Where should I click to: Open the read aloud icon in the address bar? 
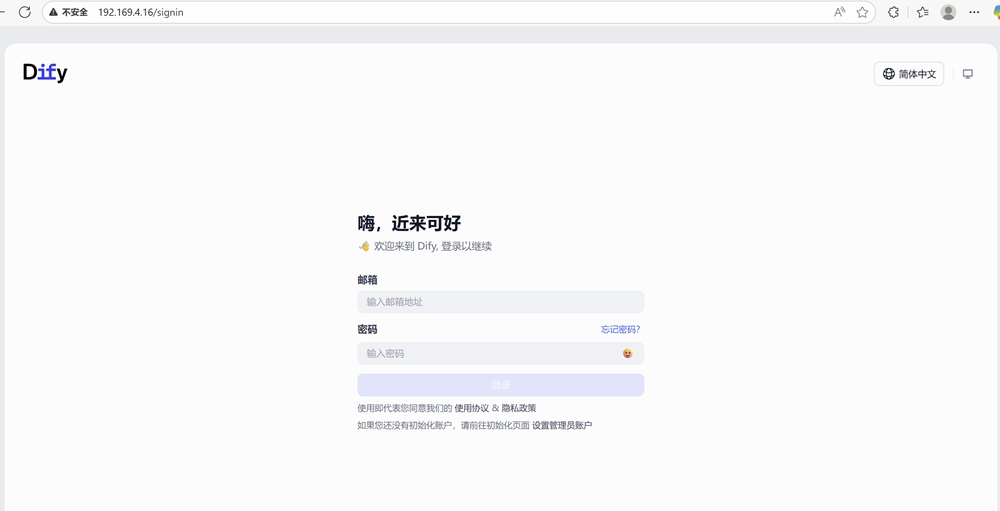point(839,12)
